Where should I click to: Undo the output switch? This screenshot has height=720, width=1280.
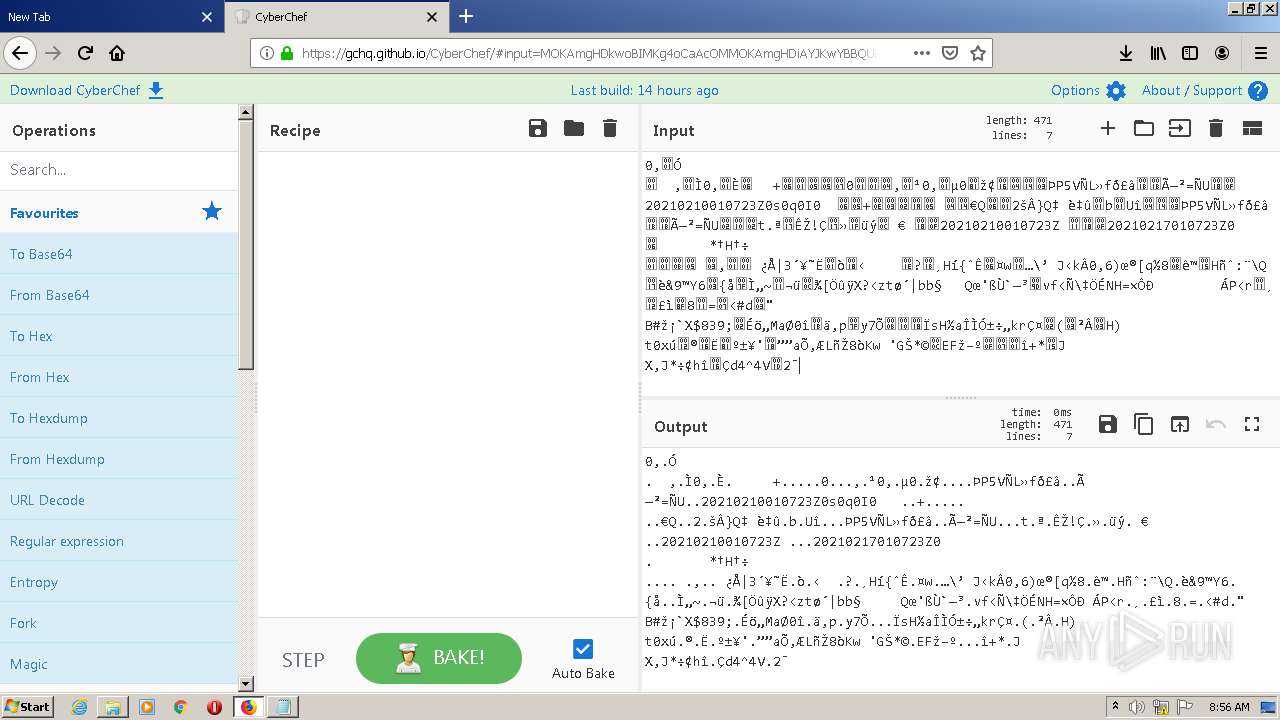1216,424
